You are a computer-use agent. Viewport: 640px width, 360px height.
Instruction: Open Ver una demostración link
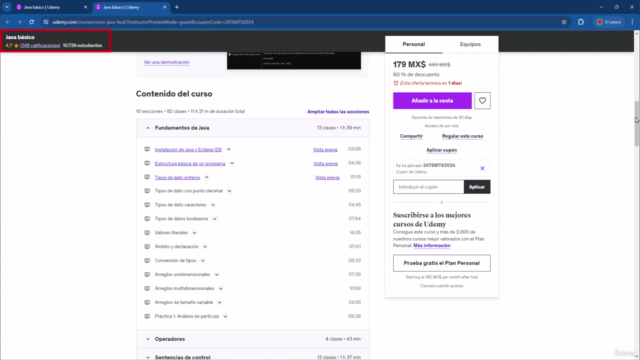click(167, 62)
